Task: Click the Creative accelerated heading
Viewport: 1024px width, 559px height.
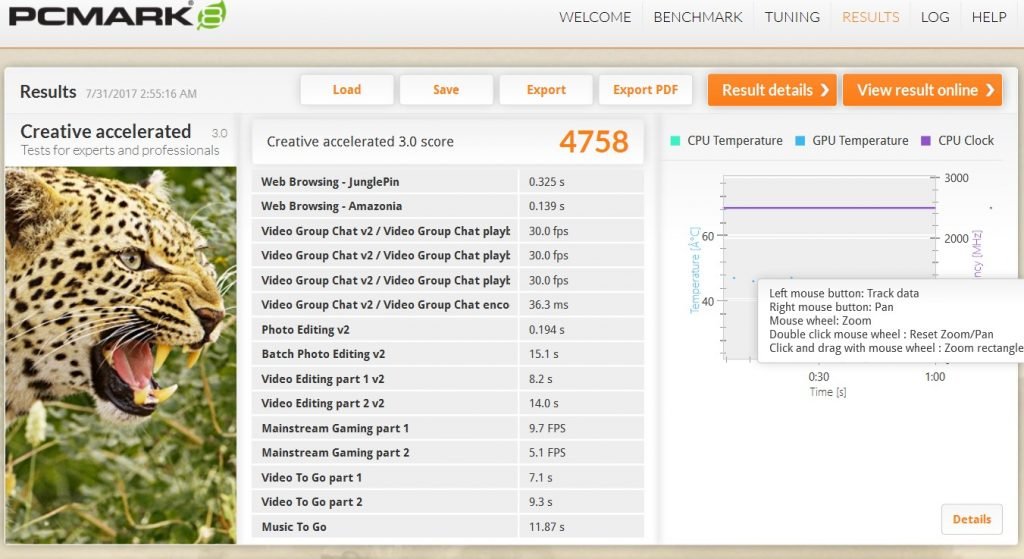Action: pyautogui.click(x=106, y=131)
